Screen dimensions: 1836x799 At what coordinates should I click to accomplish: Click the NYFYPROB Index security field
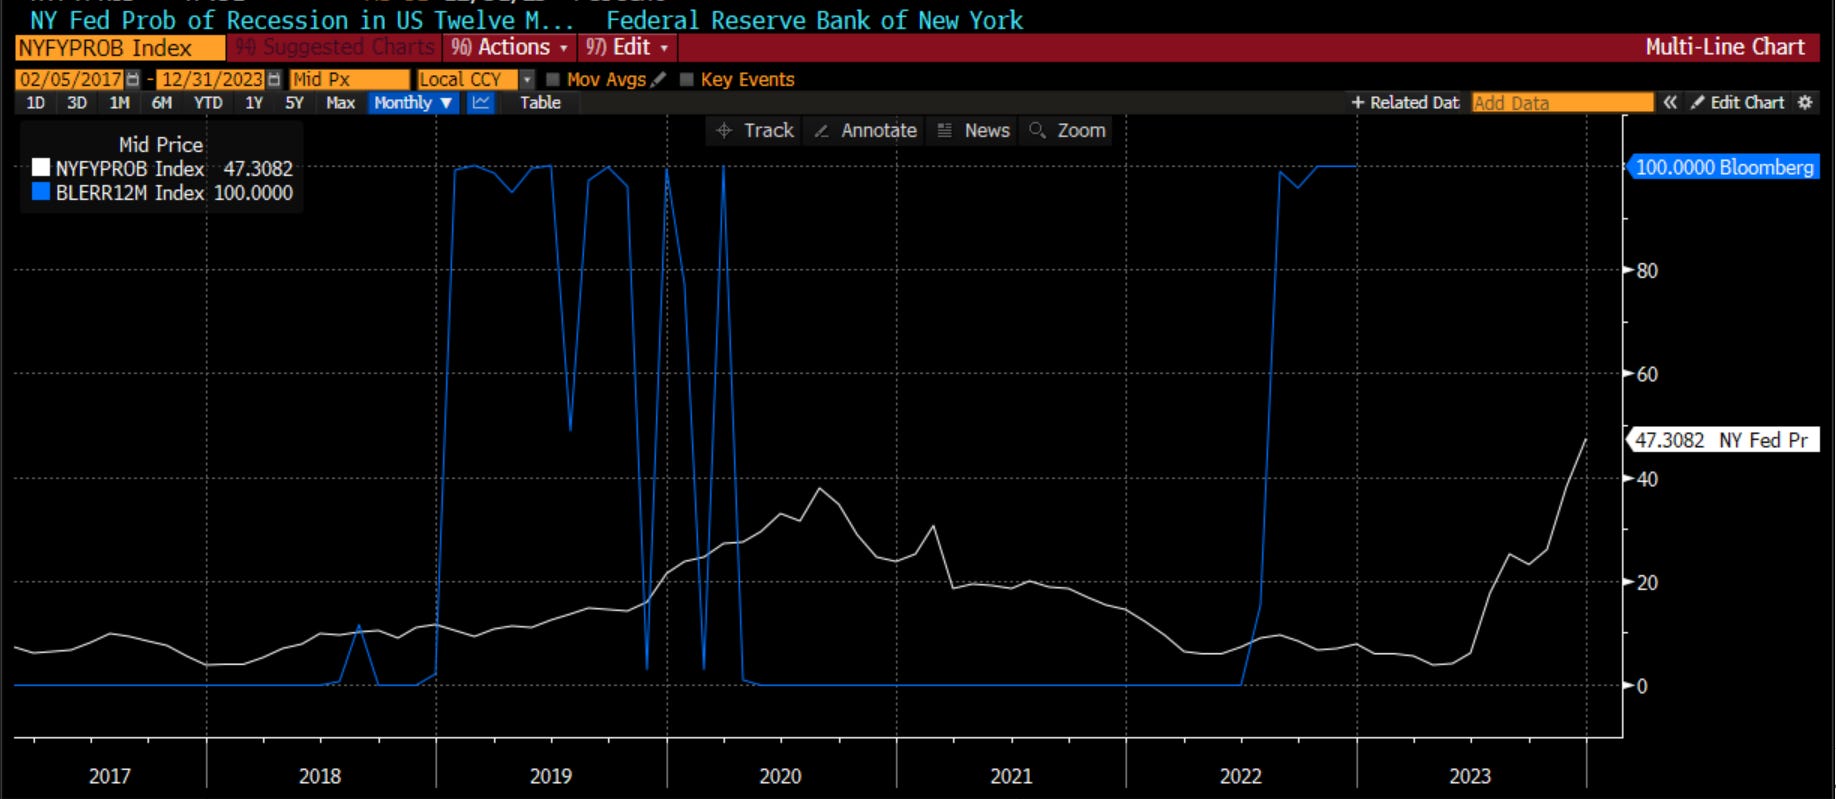pyautogui.click(x=120, y=47)
